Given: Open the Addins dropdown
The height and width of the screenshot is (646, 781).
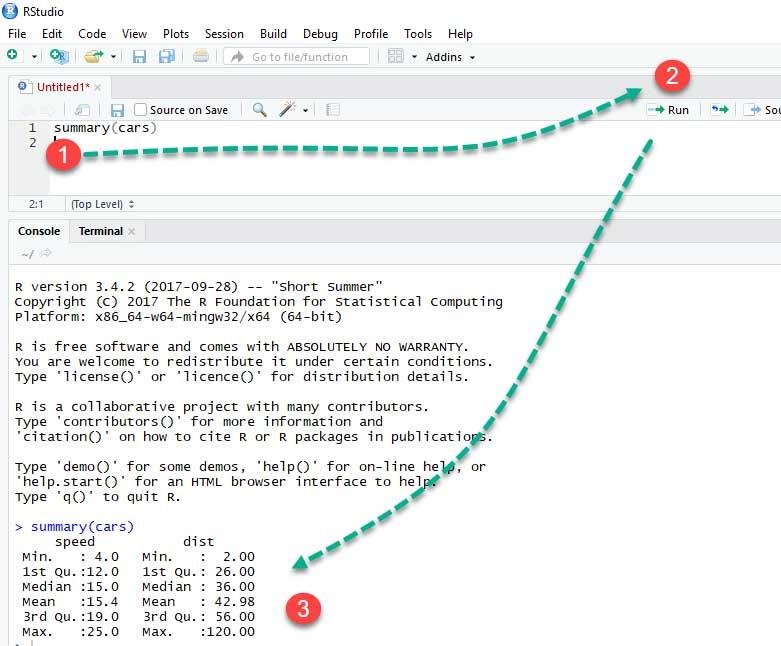Looking at the screenshot, I should [x=450, y=57].
